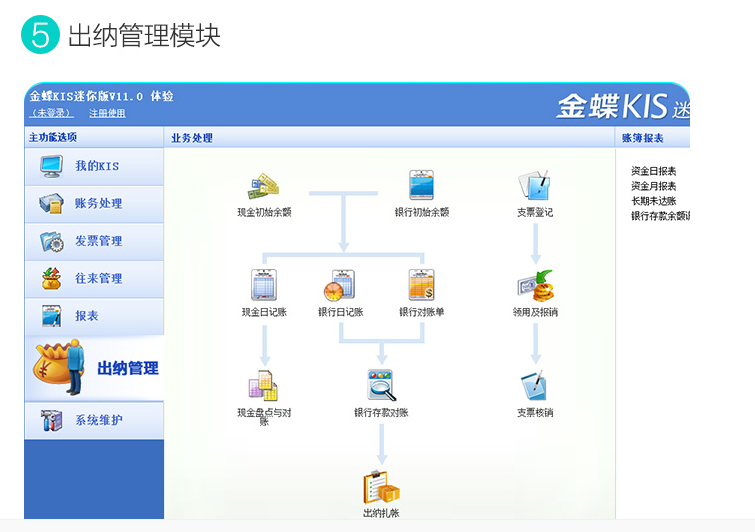Click the （未登录） login link
Viewport: 755px width, 532px height.
(52, 113)
